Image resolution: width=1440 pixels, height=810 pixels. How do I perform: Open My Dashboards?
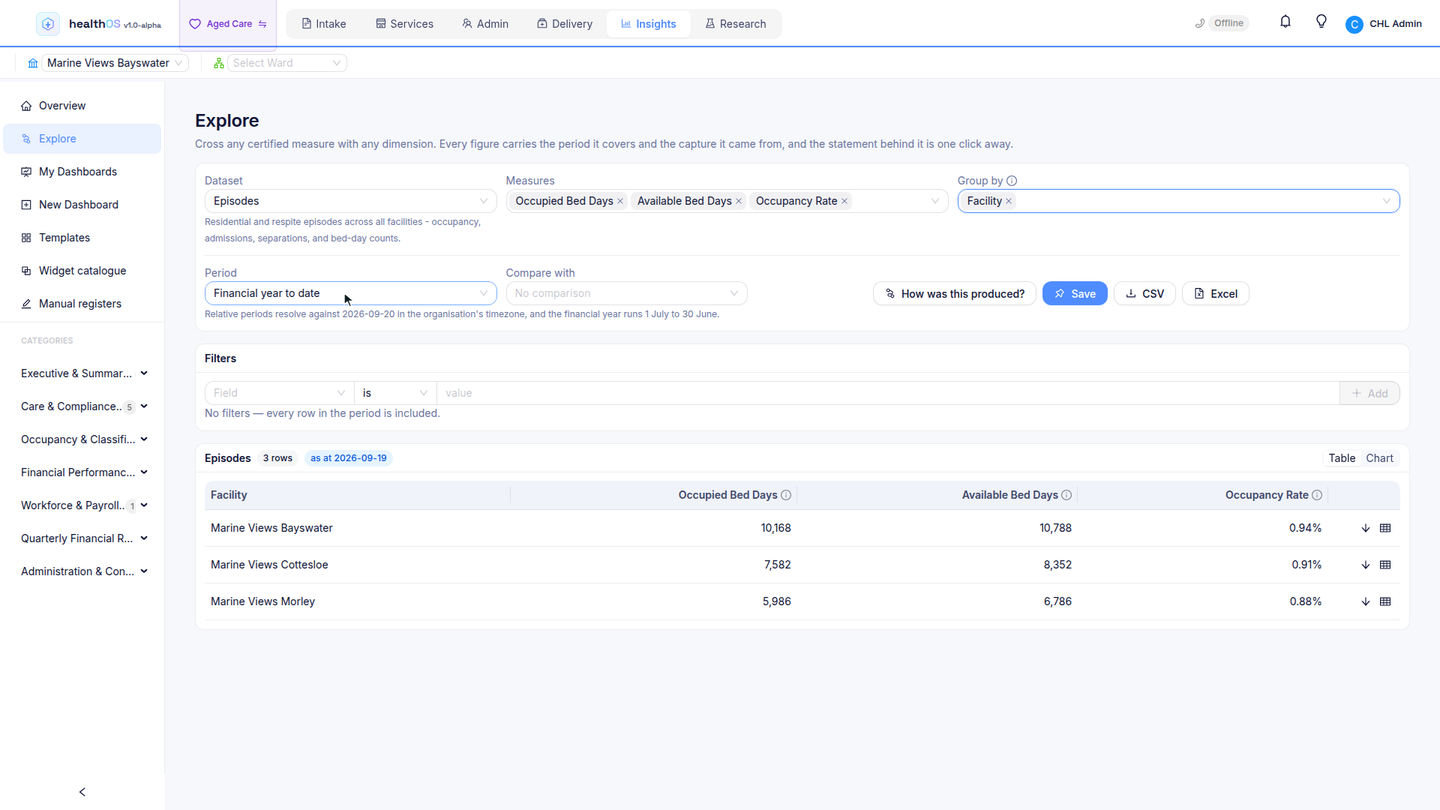pyautogui.click(x=82, y=172)
